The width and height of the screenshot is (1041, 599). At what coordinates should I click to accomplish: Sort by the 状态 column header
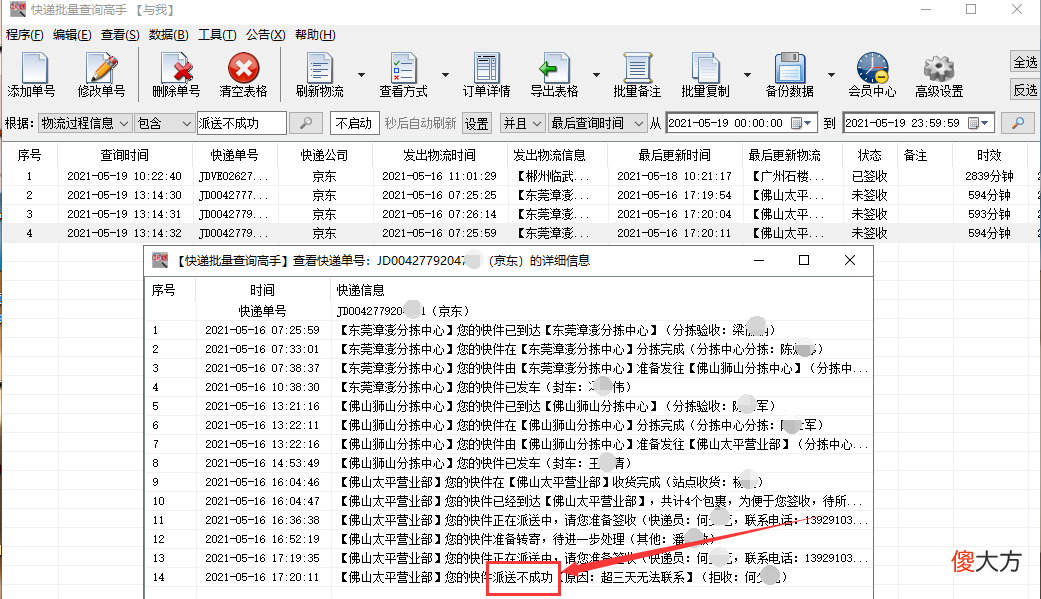coord(869,155)
